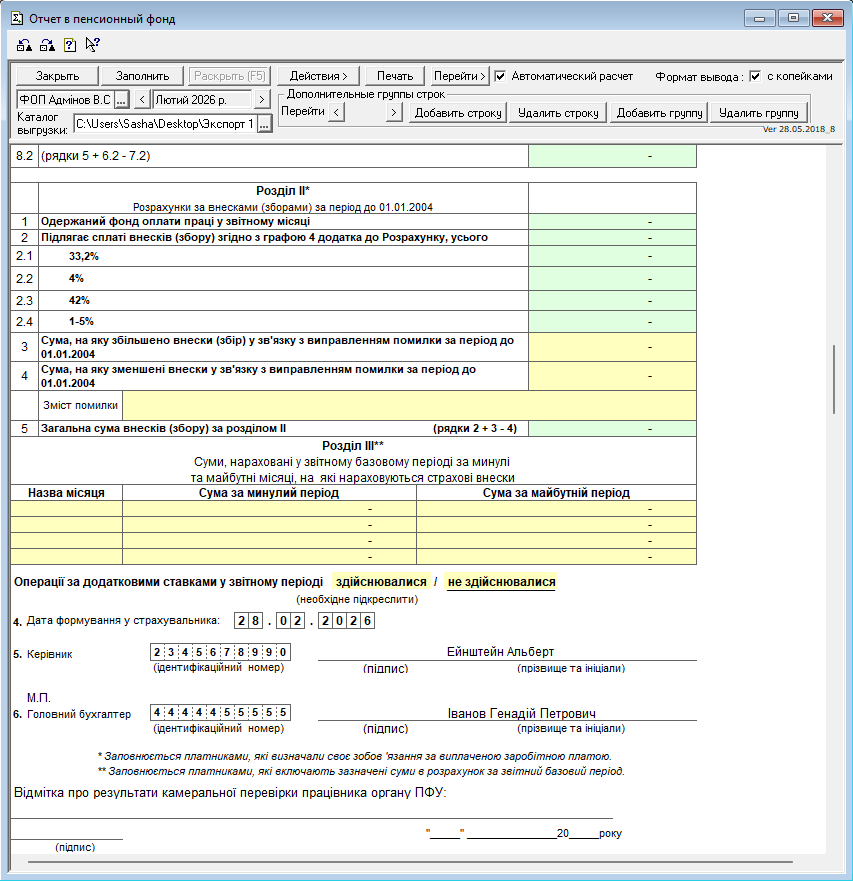Select the здійснювалися option
This screenshot has width=853, height=881.
coord(381,582)
